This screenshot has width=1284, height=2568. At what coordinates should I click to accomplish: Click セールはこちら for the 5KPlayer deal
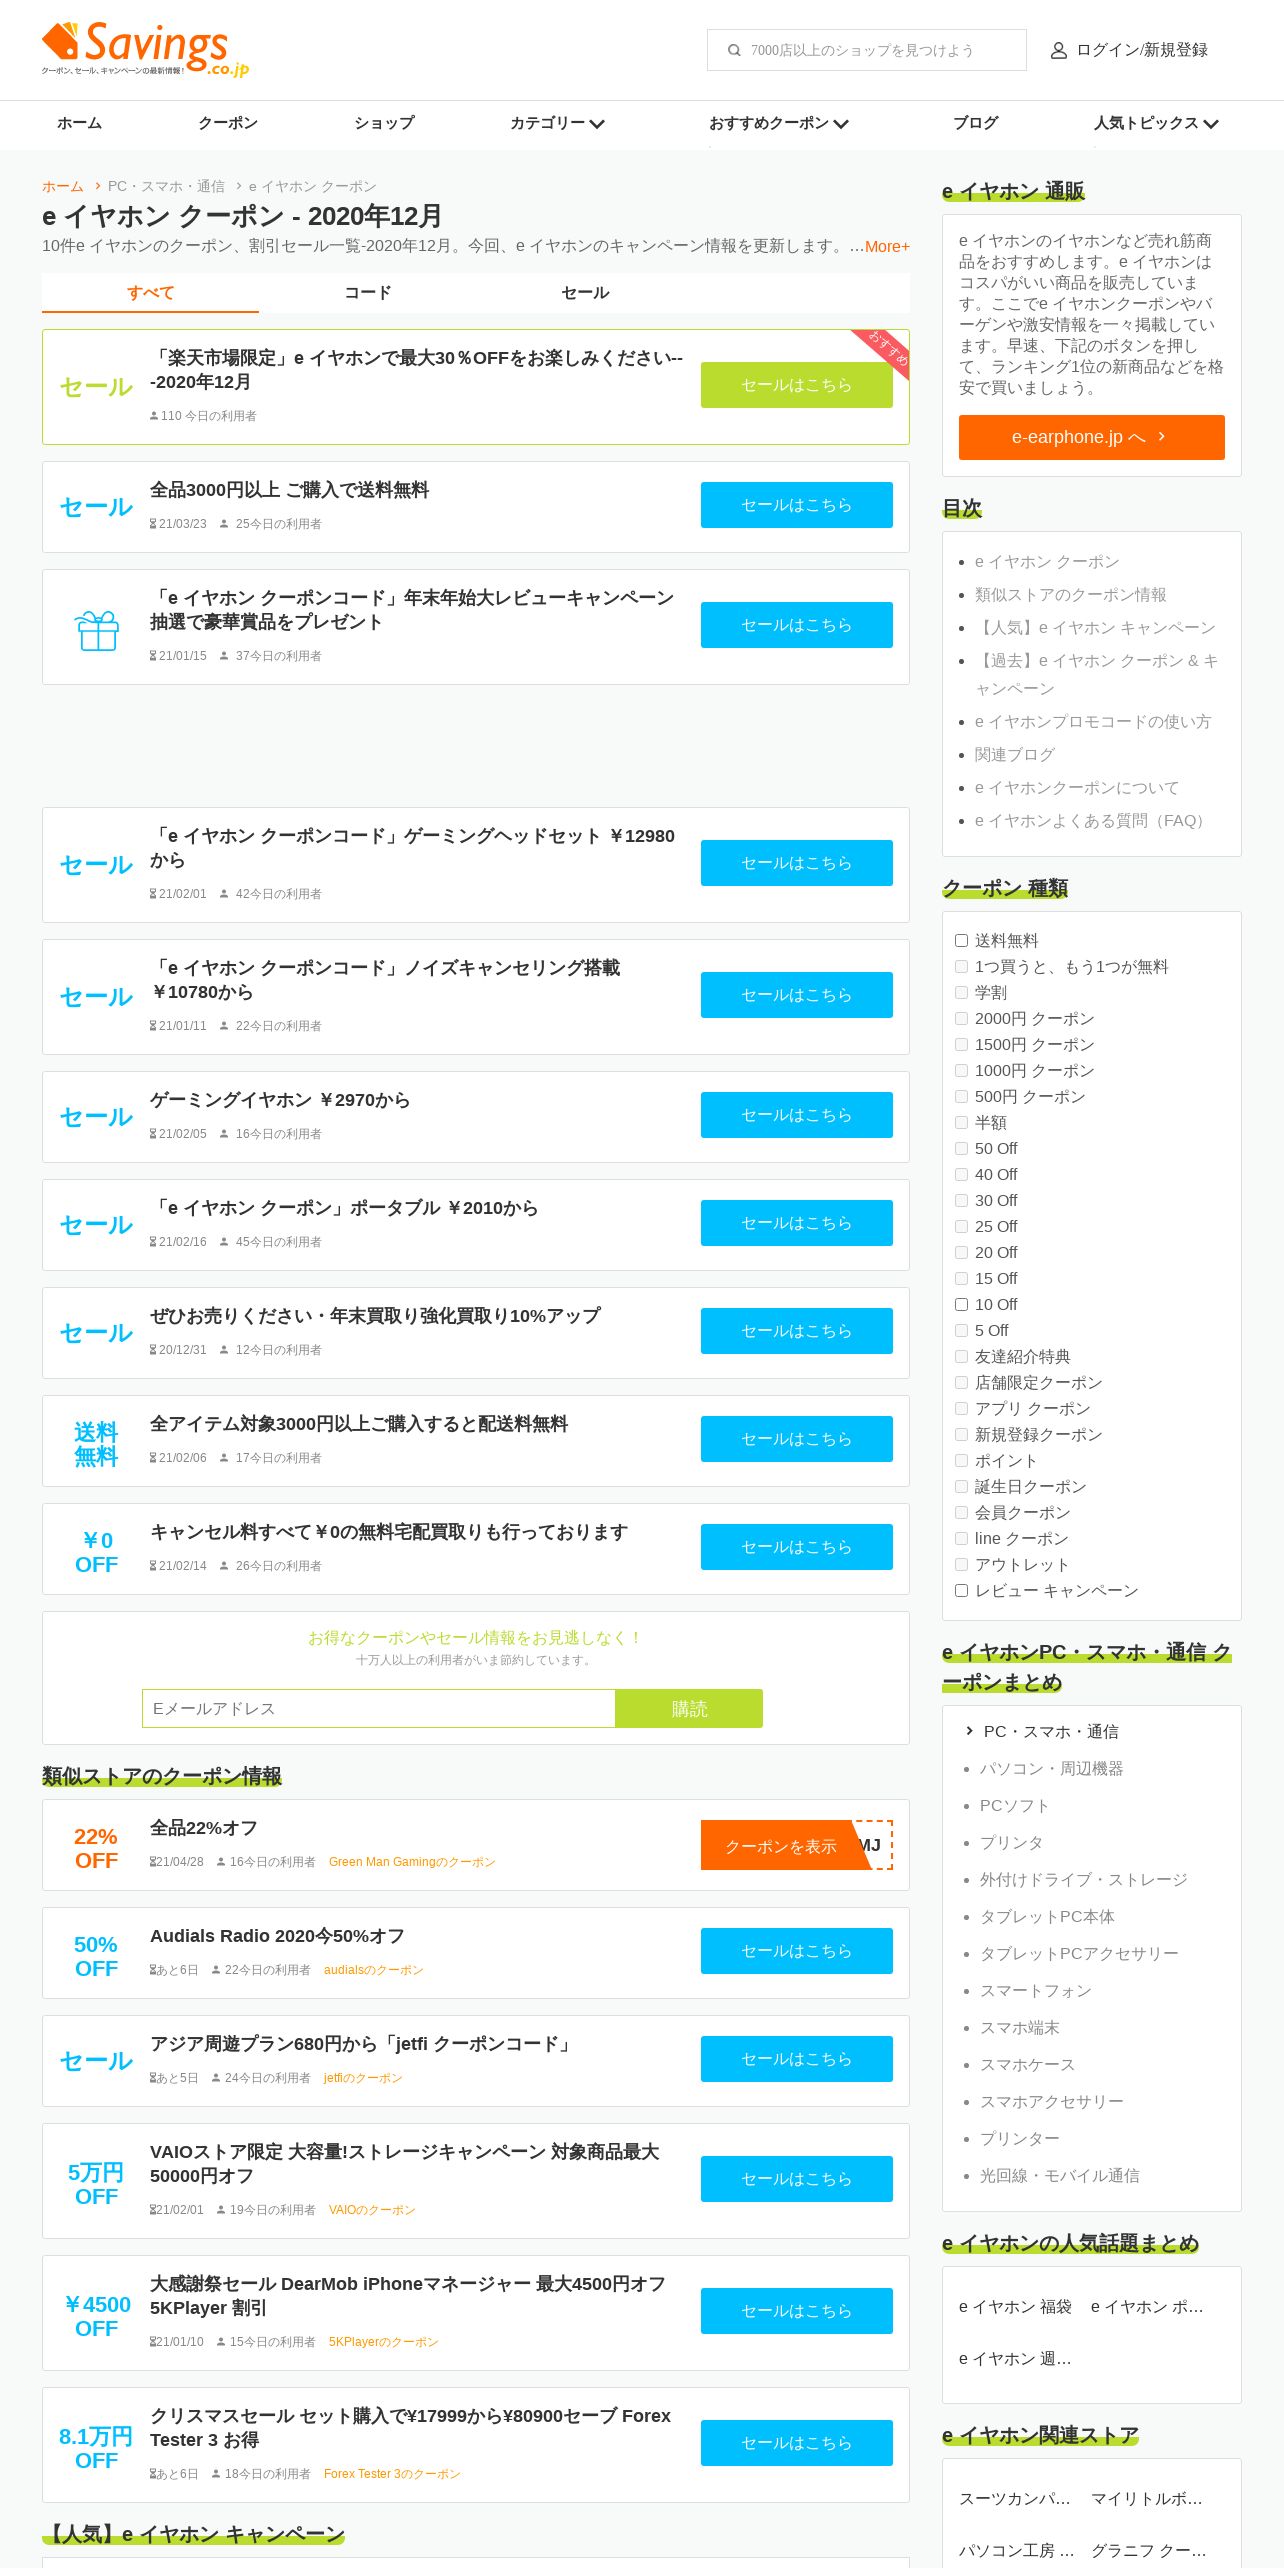(x=797, y=2311)
